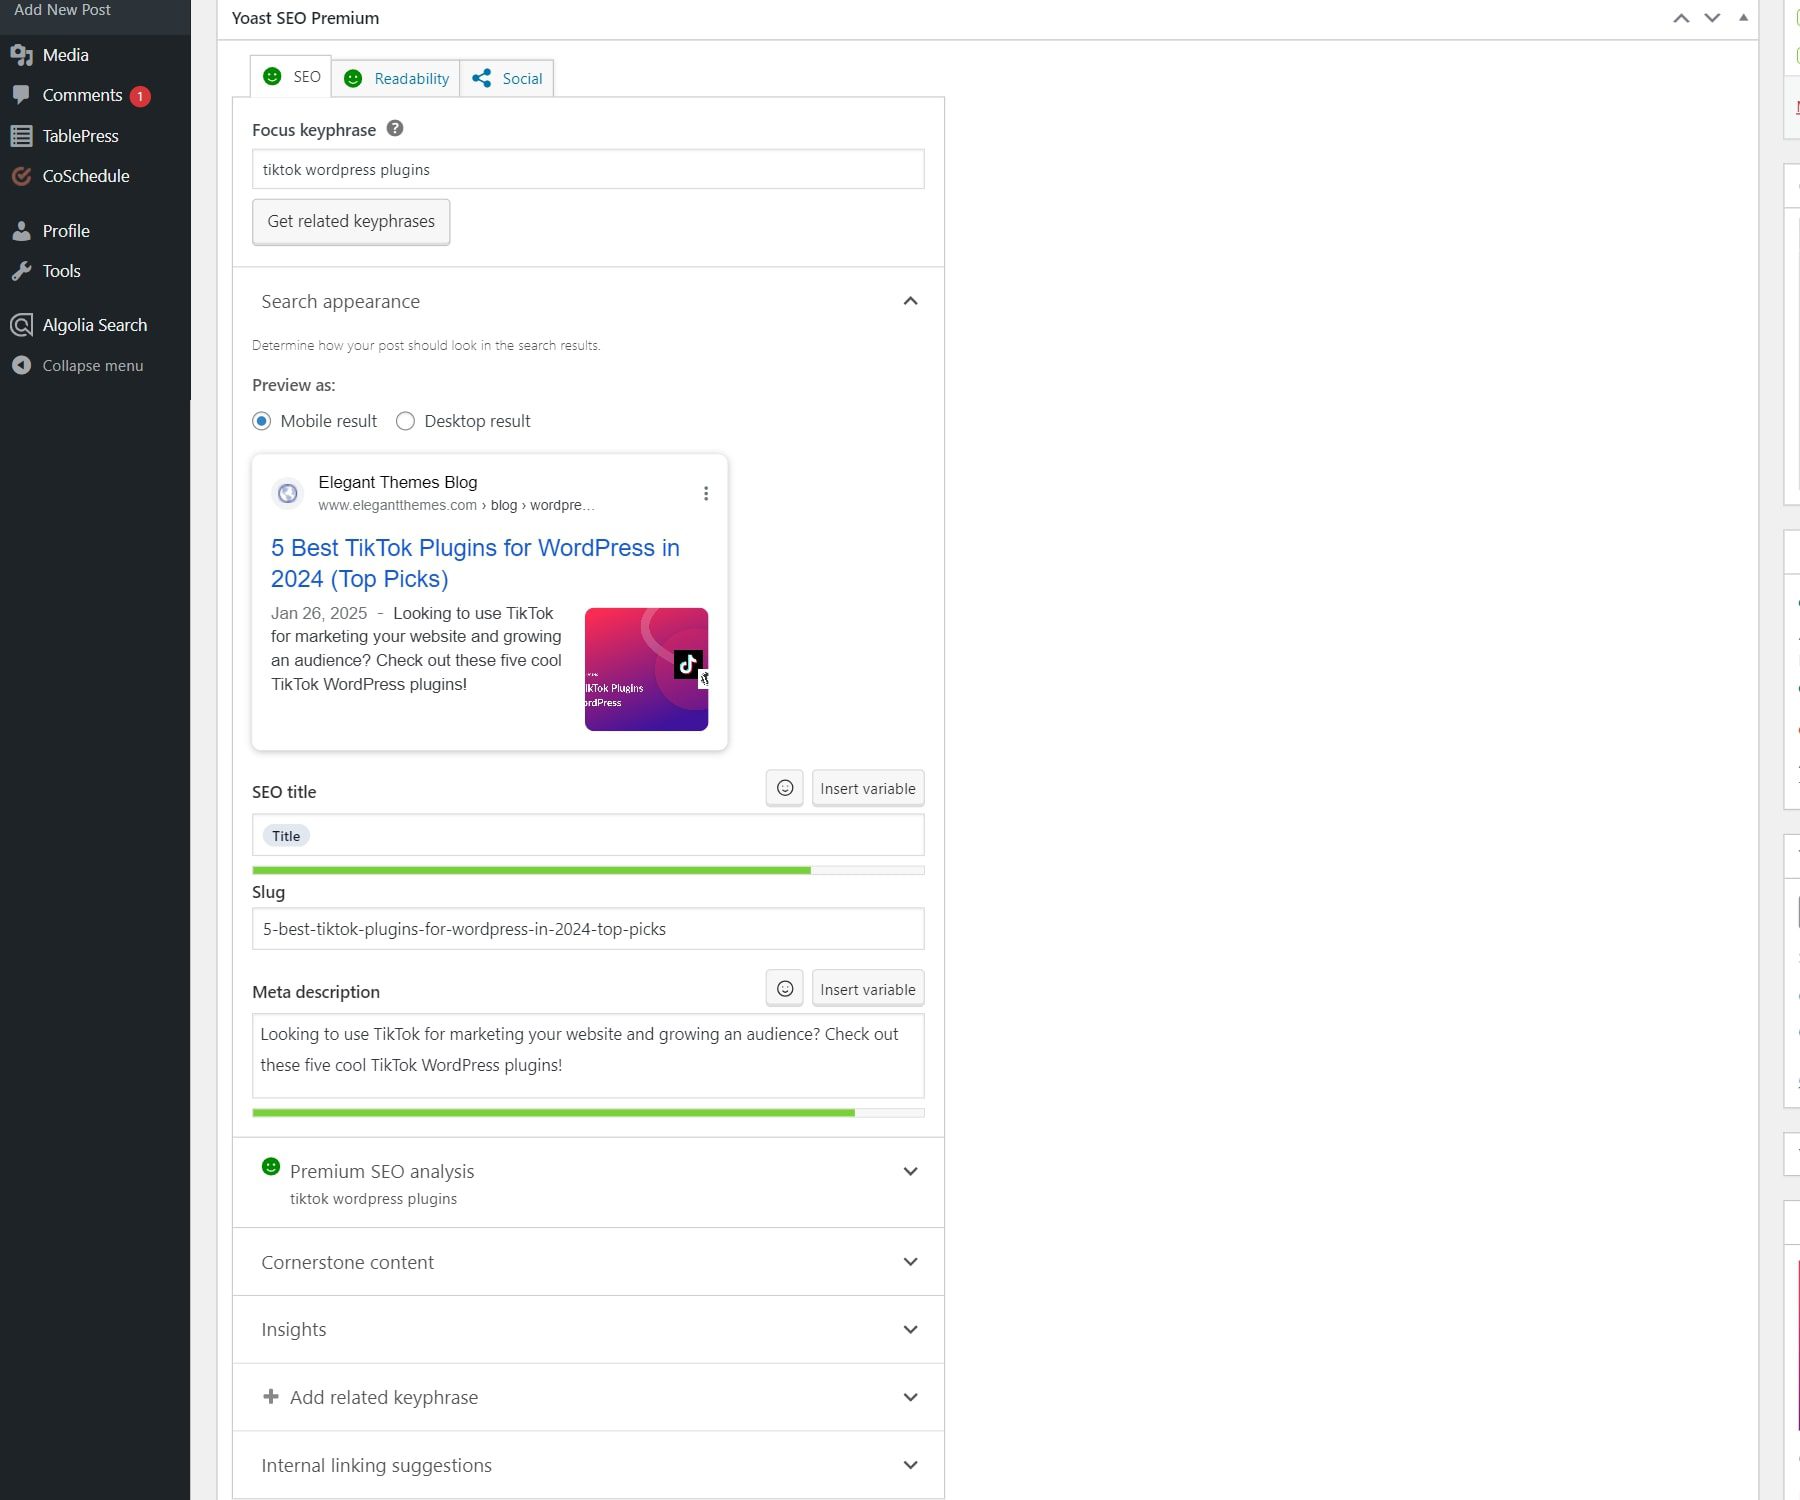1800x1500 pixels.
Task: Click Get related keyphrases
Action: tap(351, 221)
